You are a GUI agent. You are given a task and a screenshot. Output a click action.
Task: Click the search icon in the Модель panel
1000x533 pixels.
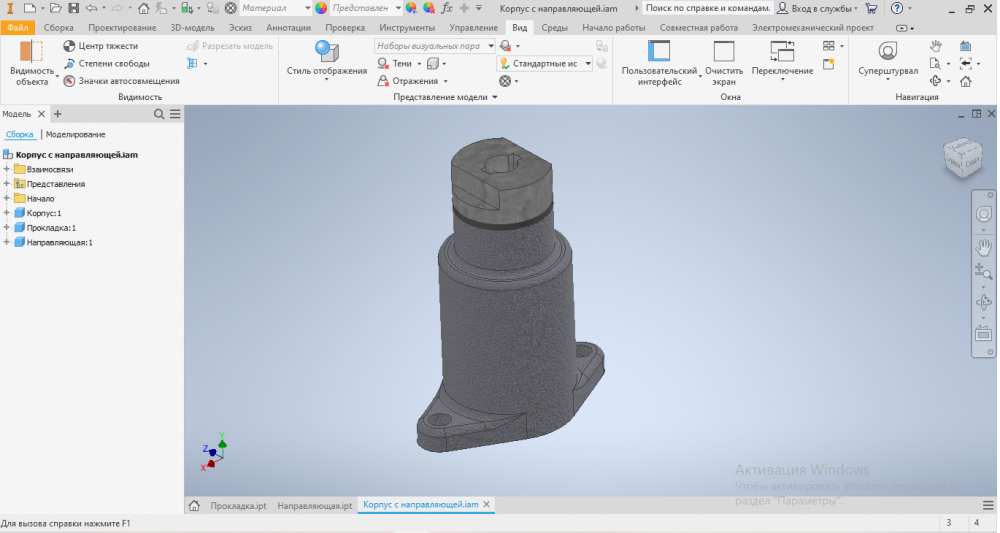pos(159,115)
